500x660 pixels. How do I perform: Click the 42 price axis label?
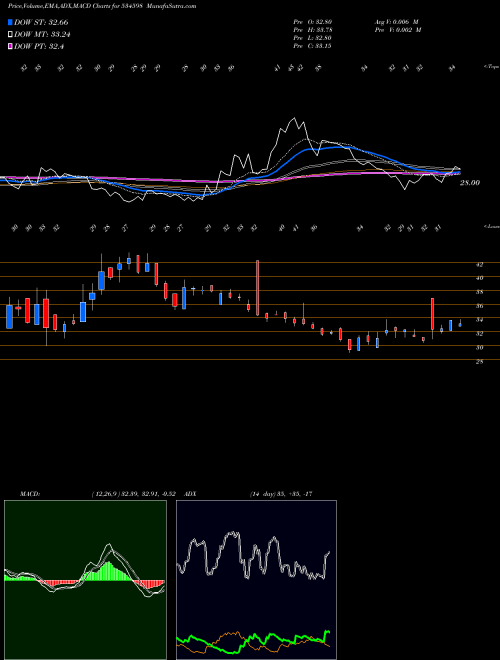tap(479, 265)
